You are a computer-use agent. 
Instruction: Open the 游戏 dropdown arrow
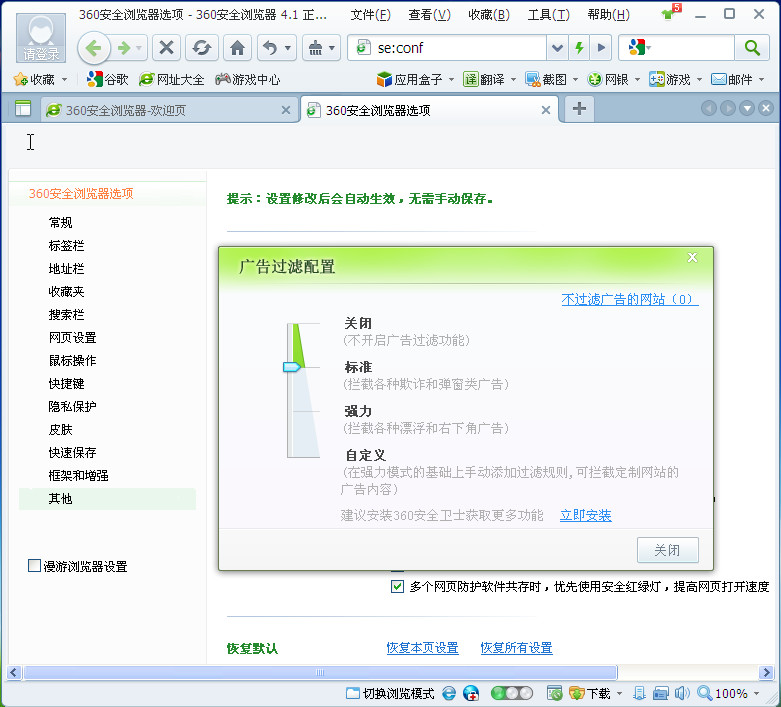tap(699, 79)
